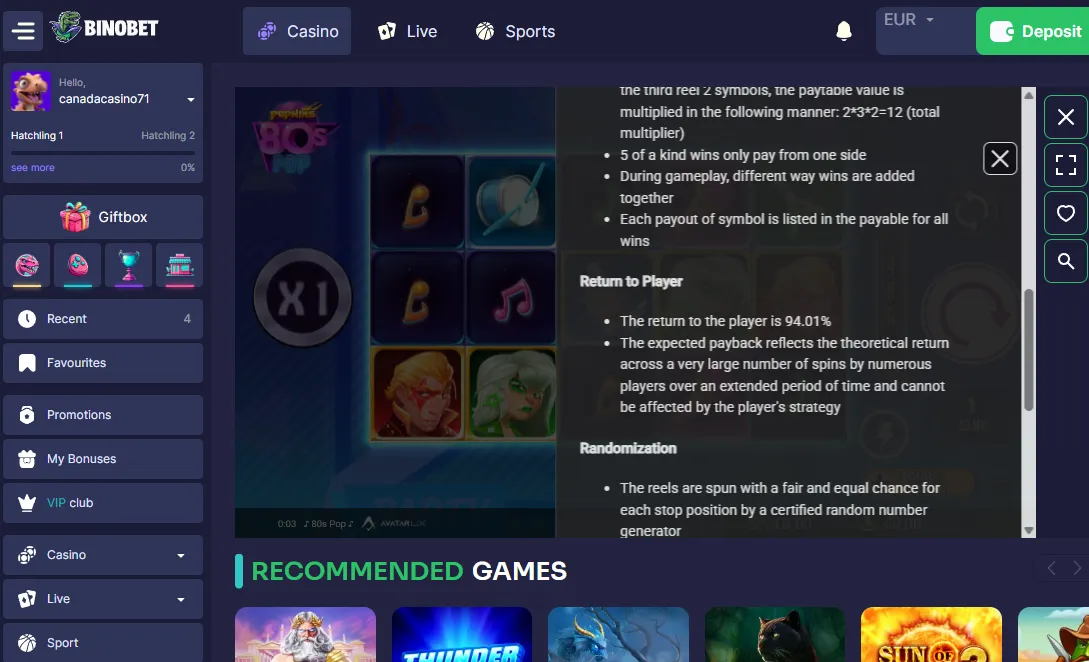The height and width of the screenshot is (662, 1089).
Task: Expand the Casino sidebar section
Action: point(103,555)
